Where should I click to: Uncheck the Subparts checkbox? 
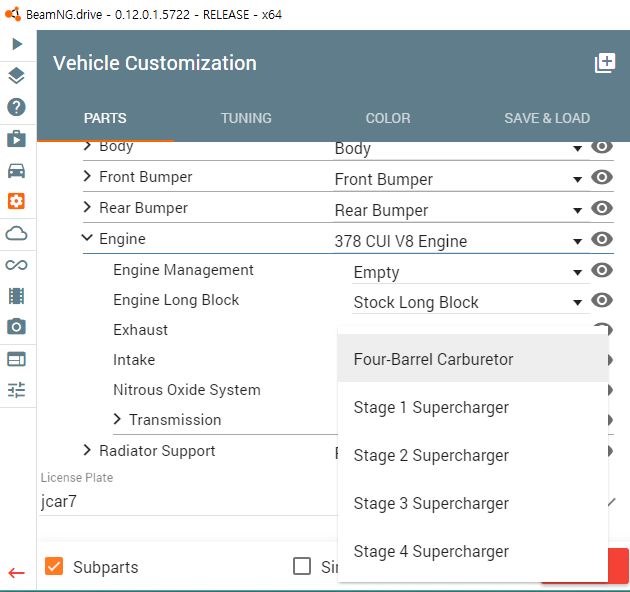(x=54, y=566)
